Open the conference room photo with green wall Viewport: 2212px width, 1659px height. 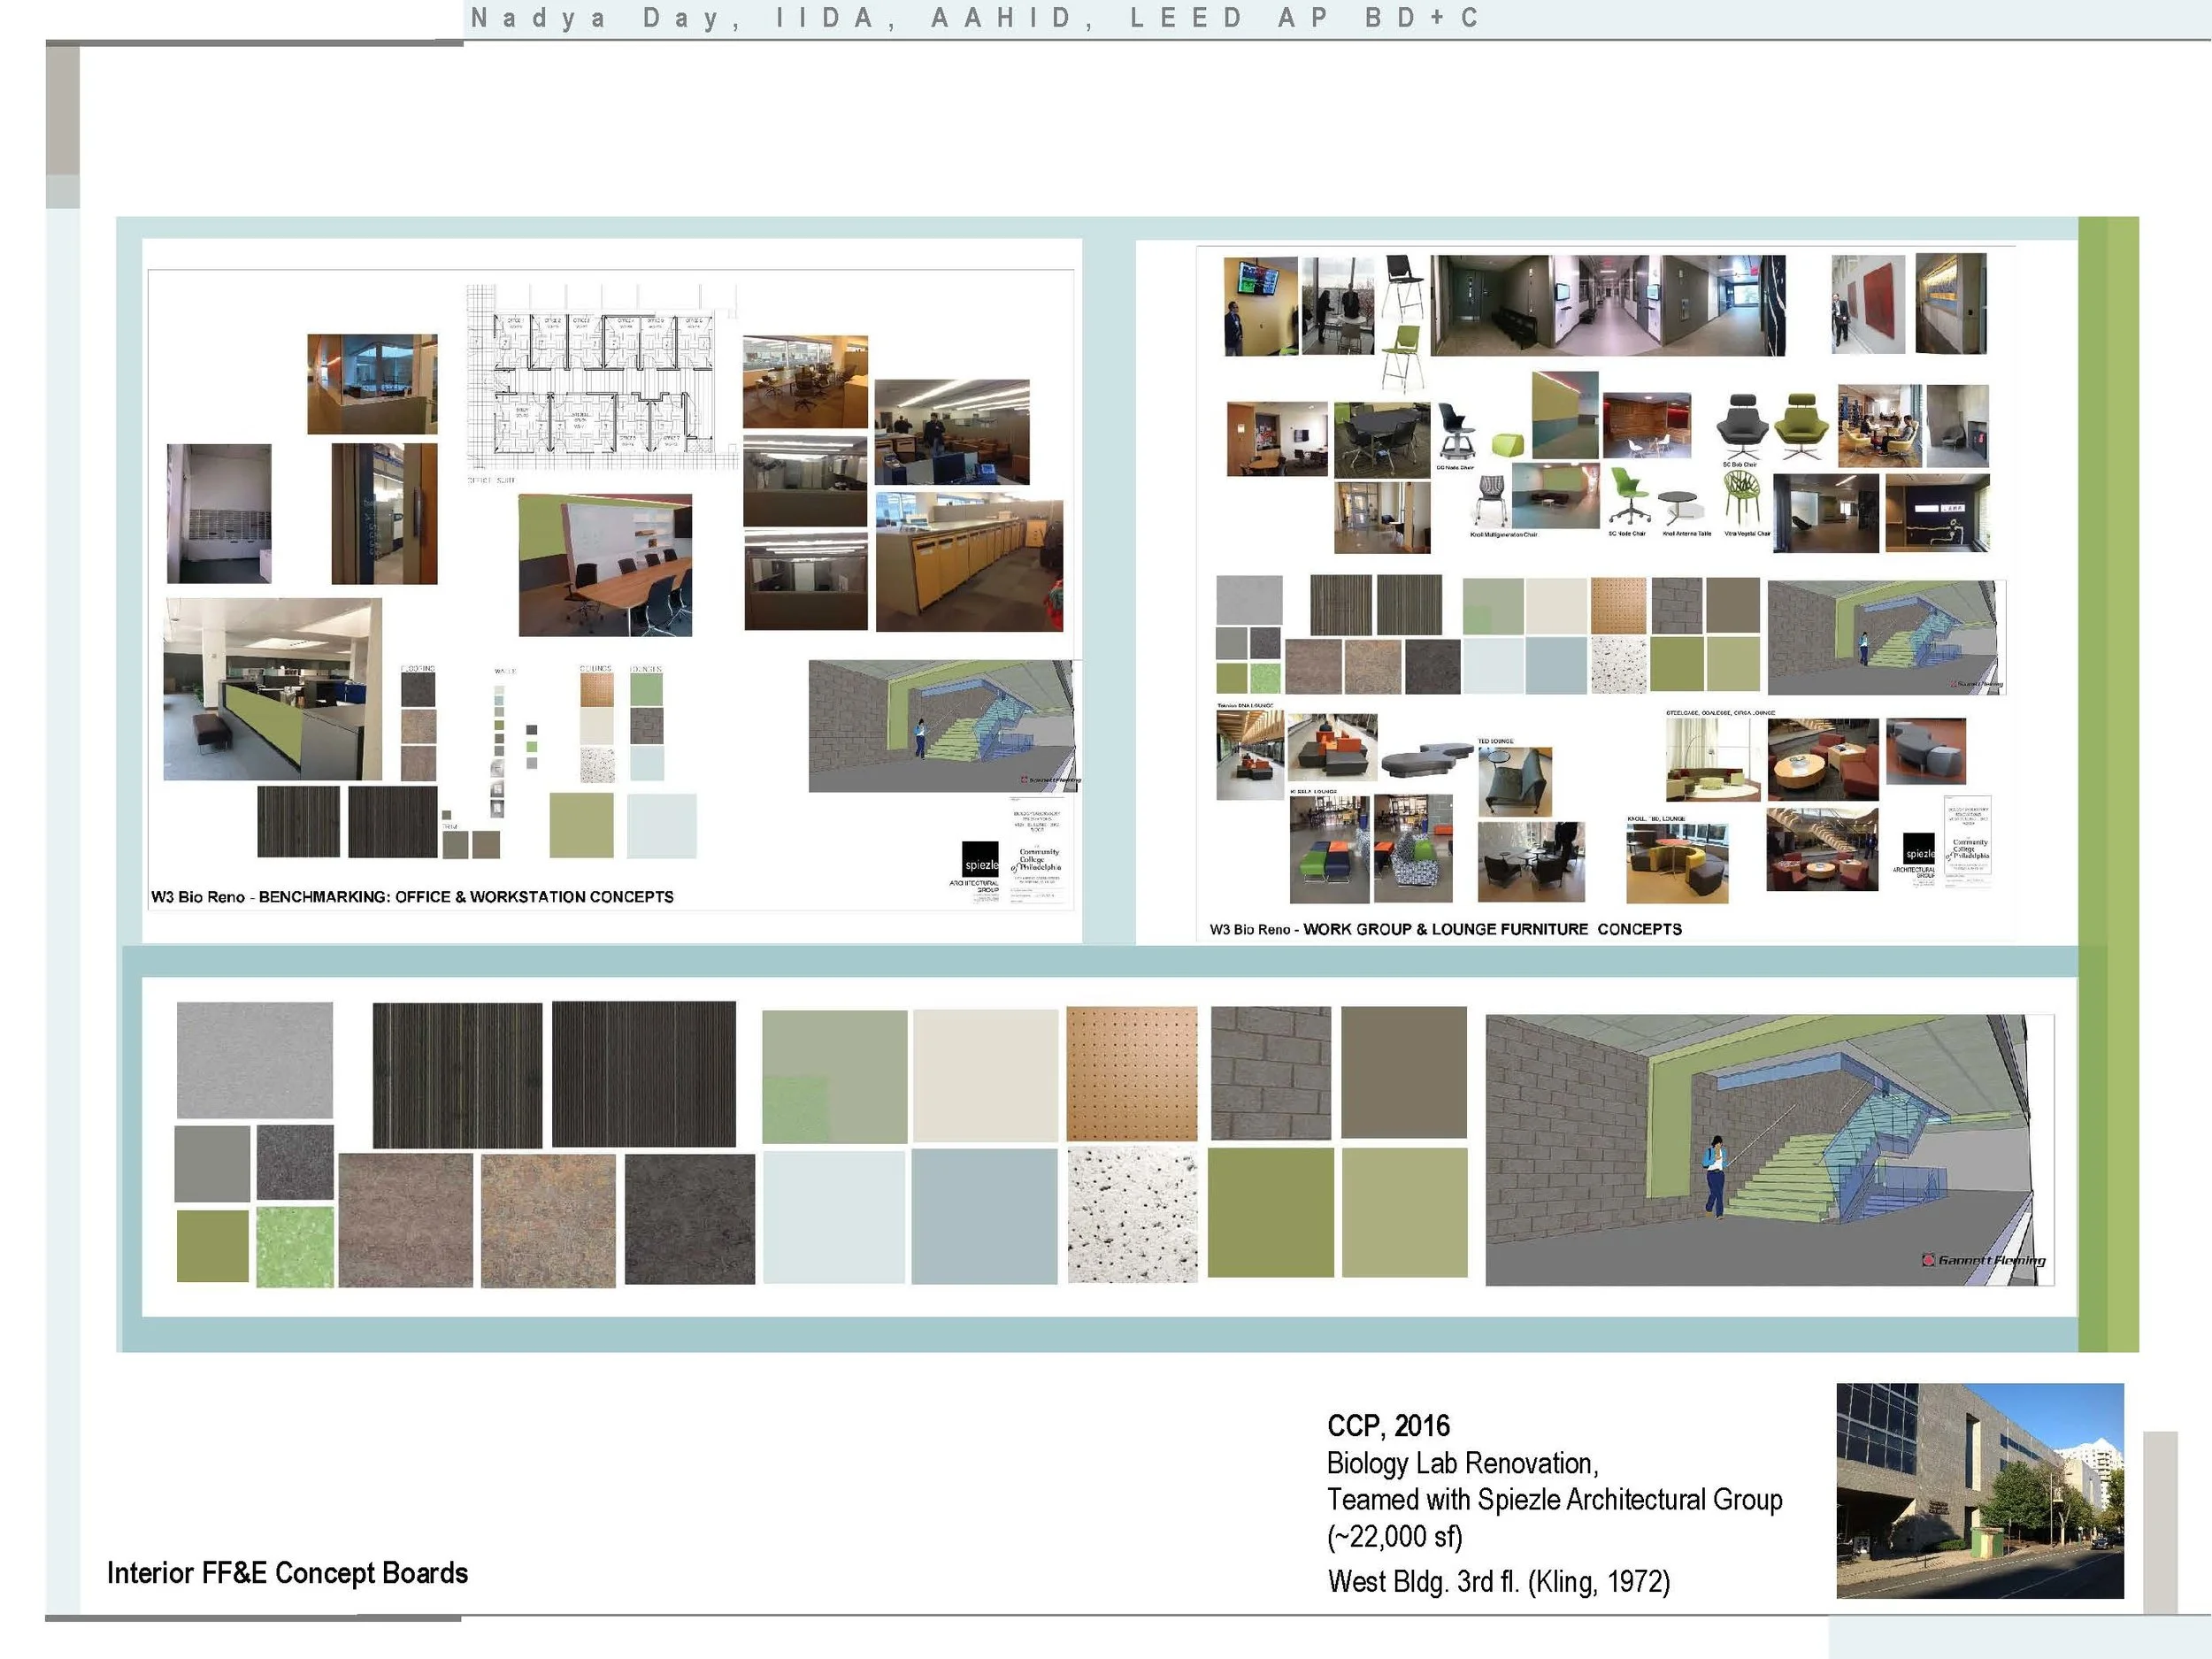tap(605, 565)
